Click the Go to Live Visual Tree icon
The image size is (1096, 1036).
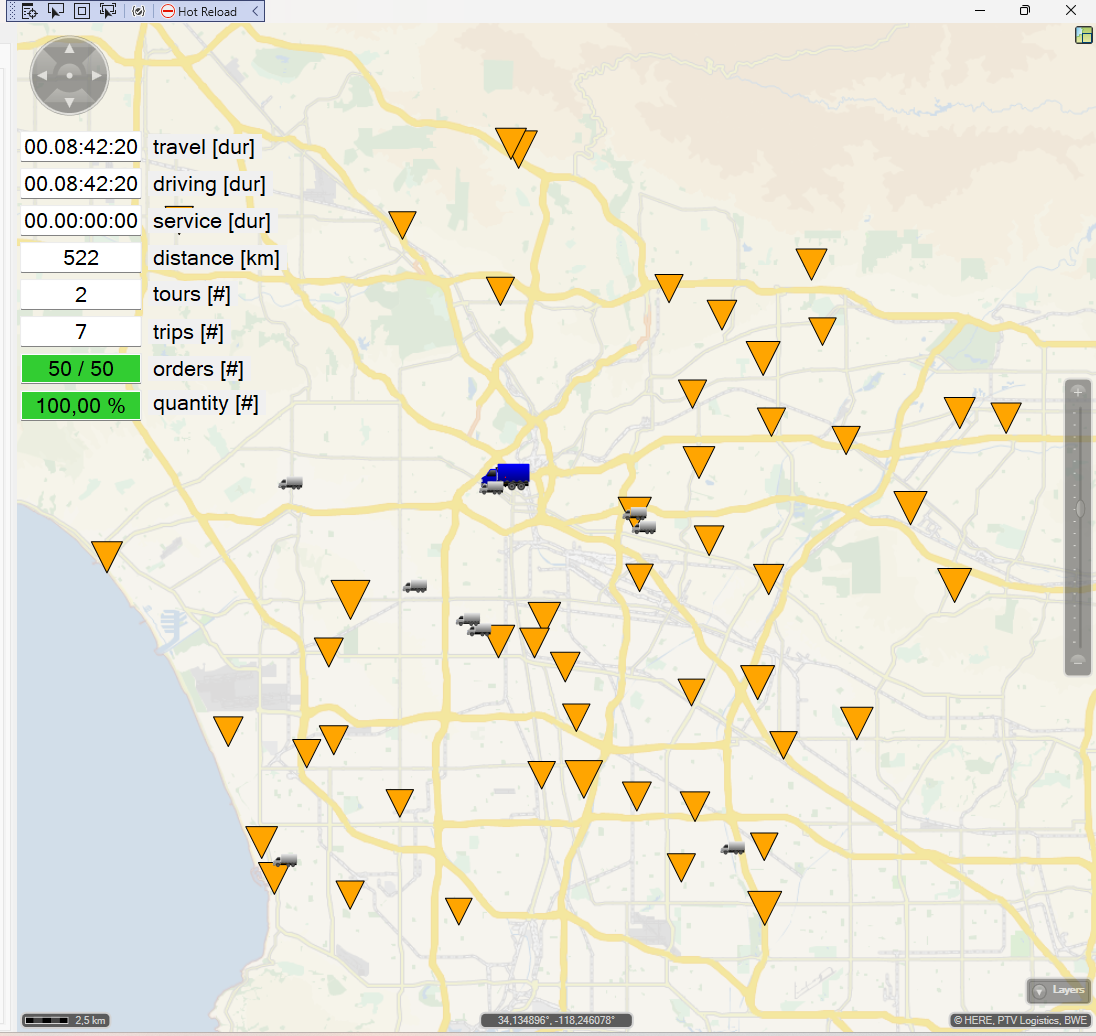[x=30, y=11]
